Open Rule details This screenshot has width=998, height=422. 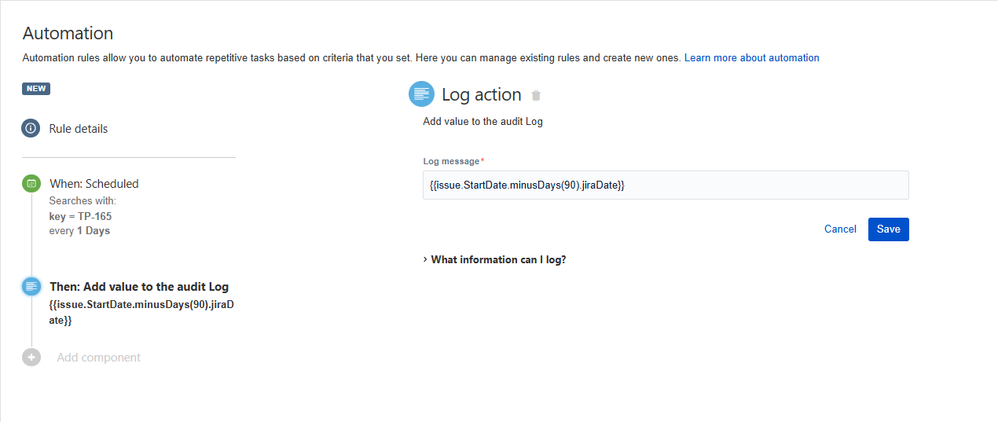pos(78,129)
